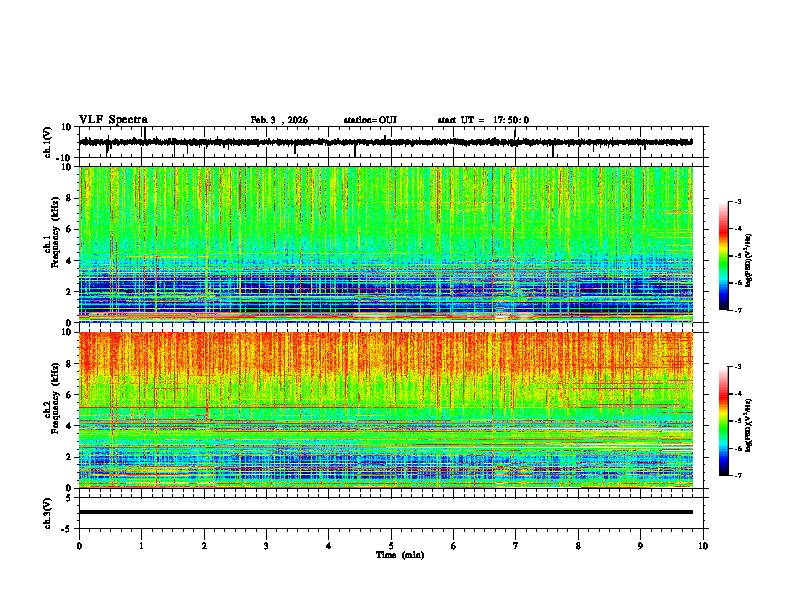Click time axis tick label "3"
The height and width of the screenshot is (612, 792).
(x=266, y=546)
